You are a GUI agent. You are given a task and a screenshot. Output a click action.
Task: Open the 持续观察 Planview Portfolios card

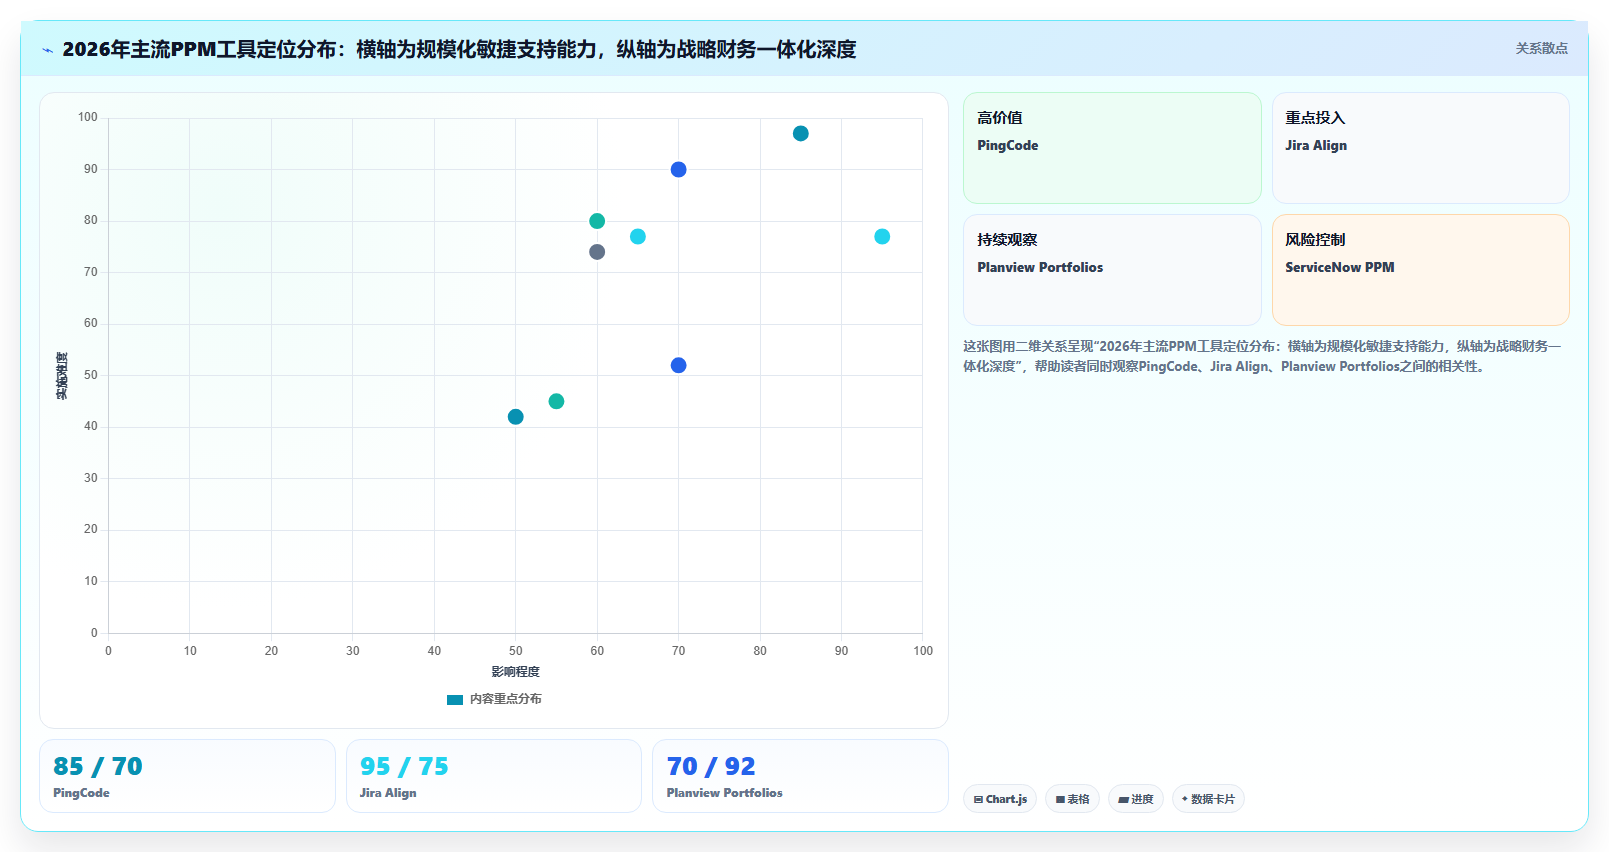click(1112, 270)
